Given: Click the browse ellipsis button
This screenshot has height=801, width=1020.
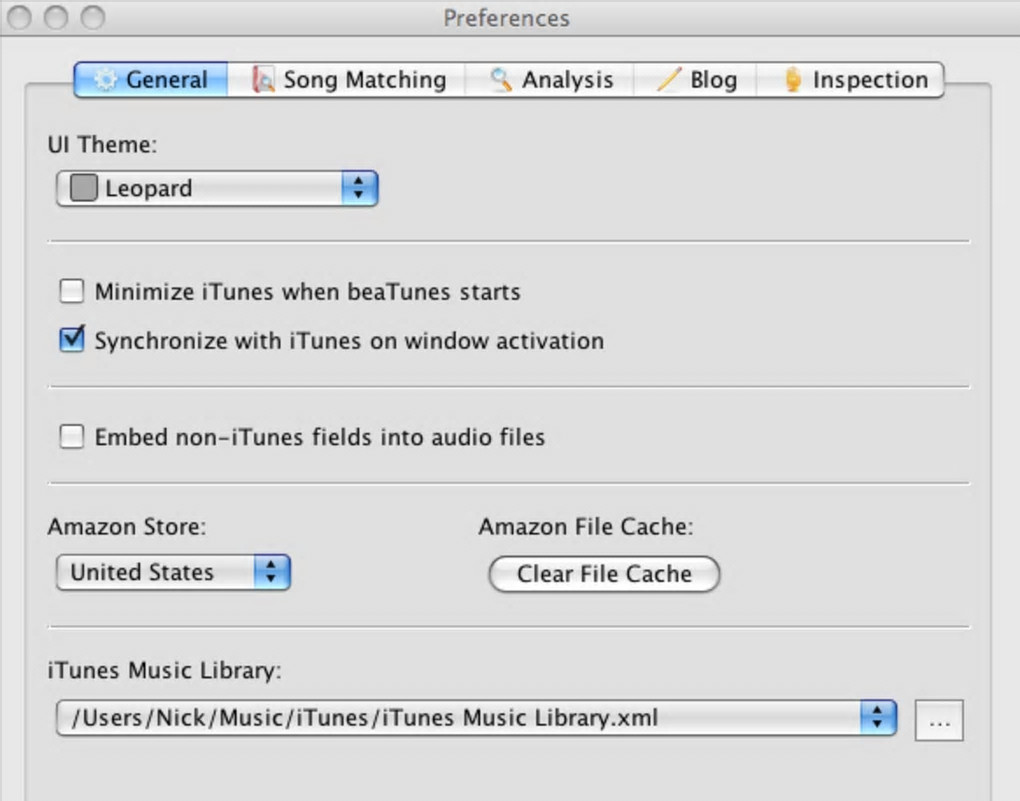Looking at the screenshot, I should 939,721.
